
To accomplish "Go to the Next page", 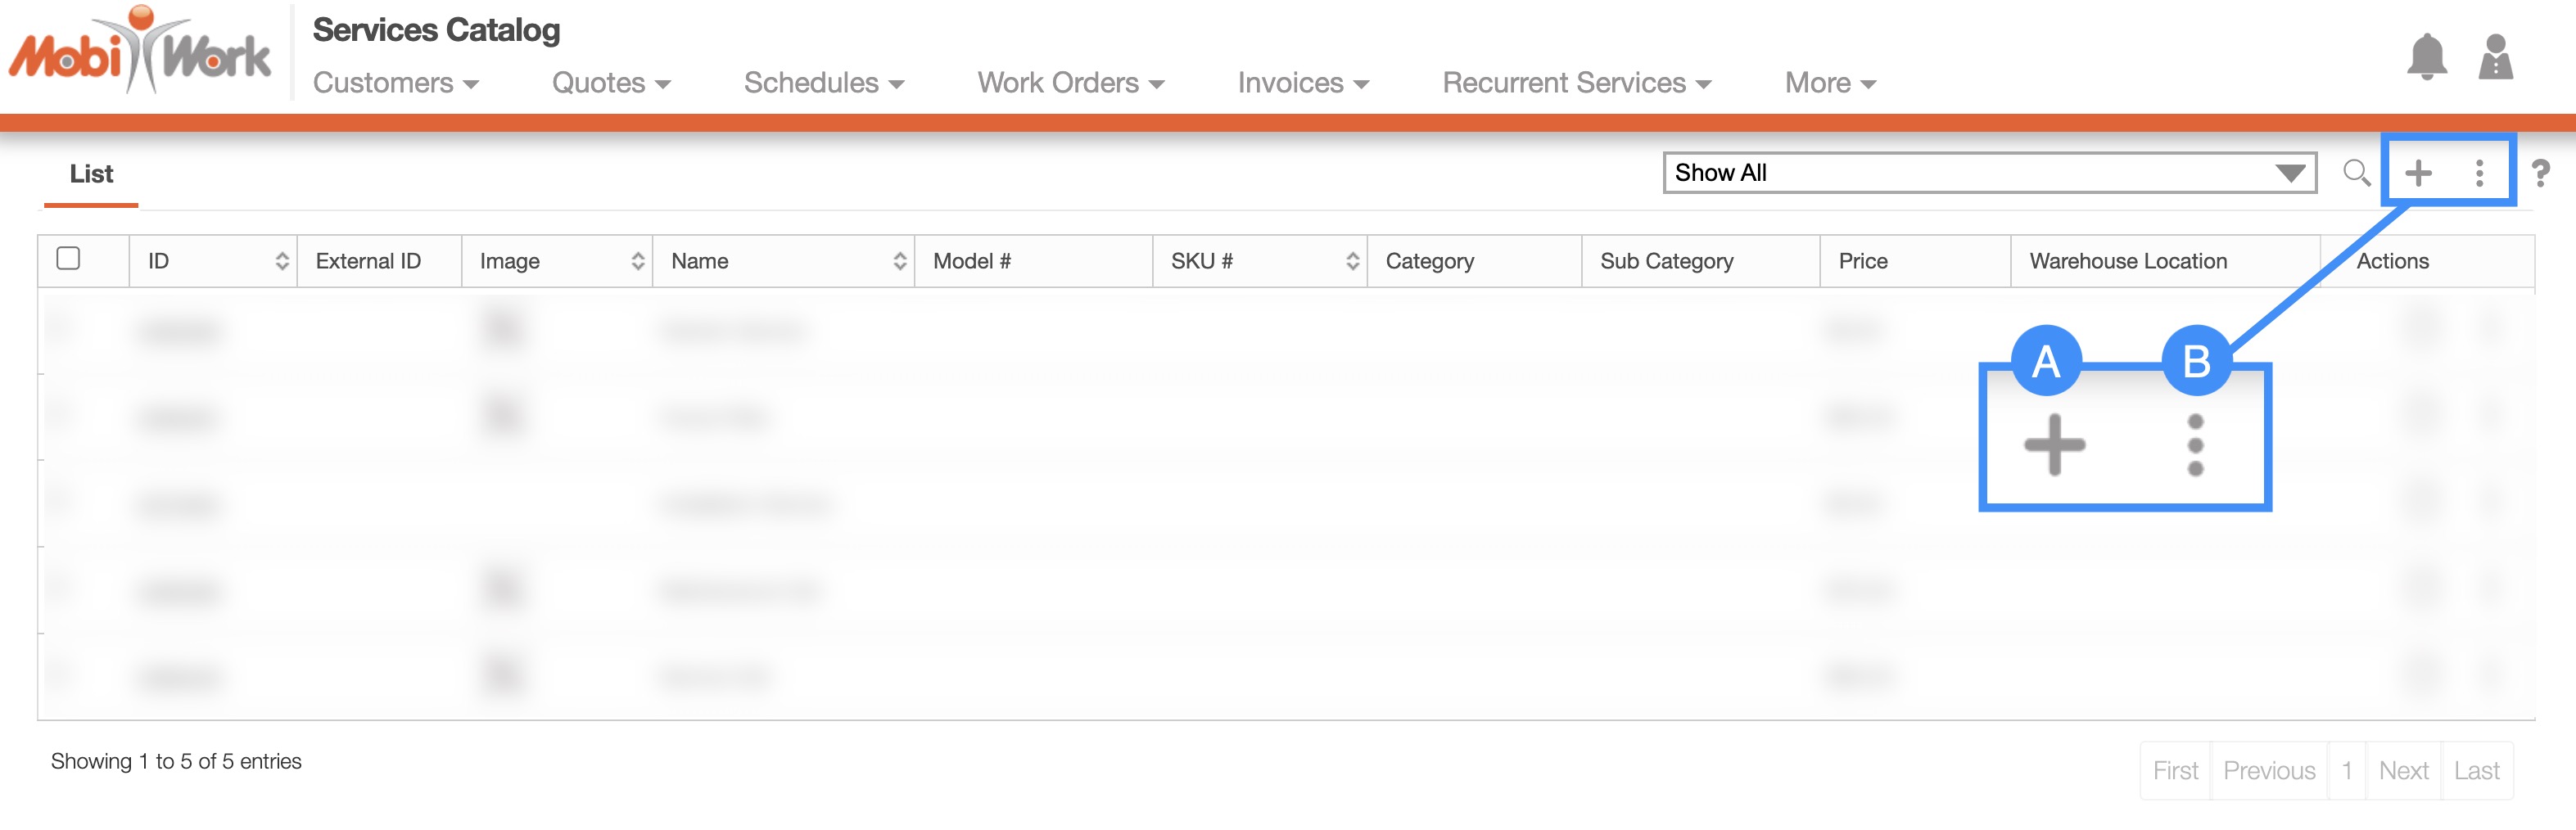I will pos(2403,770).
